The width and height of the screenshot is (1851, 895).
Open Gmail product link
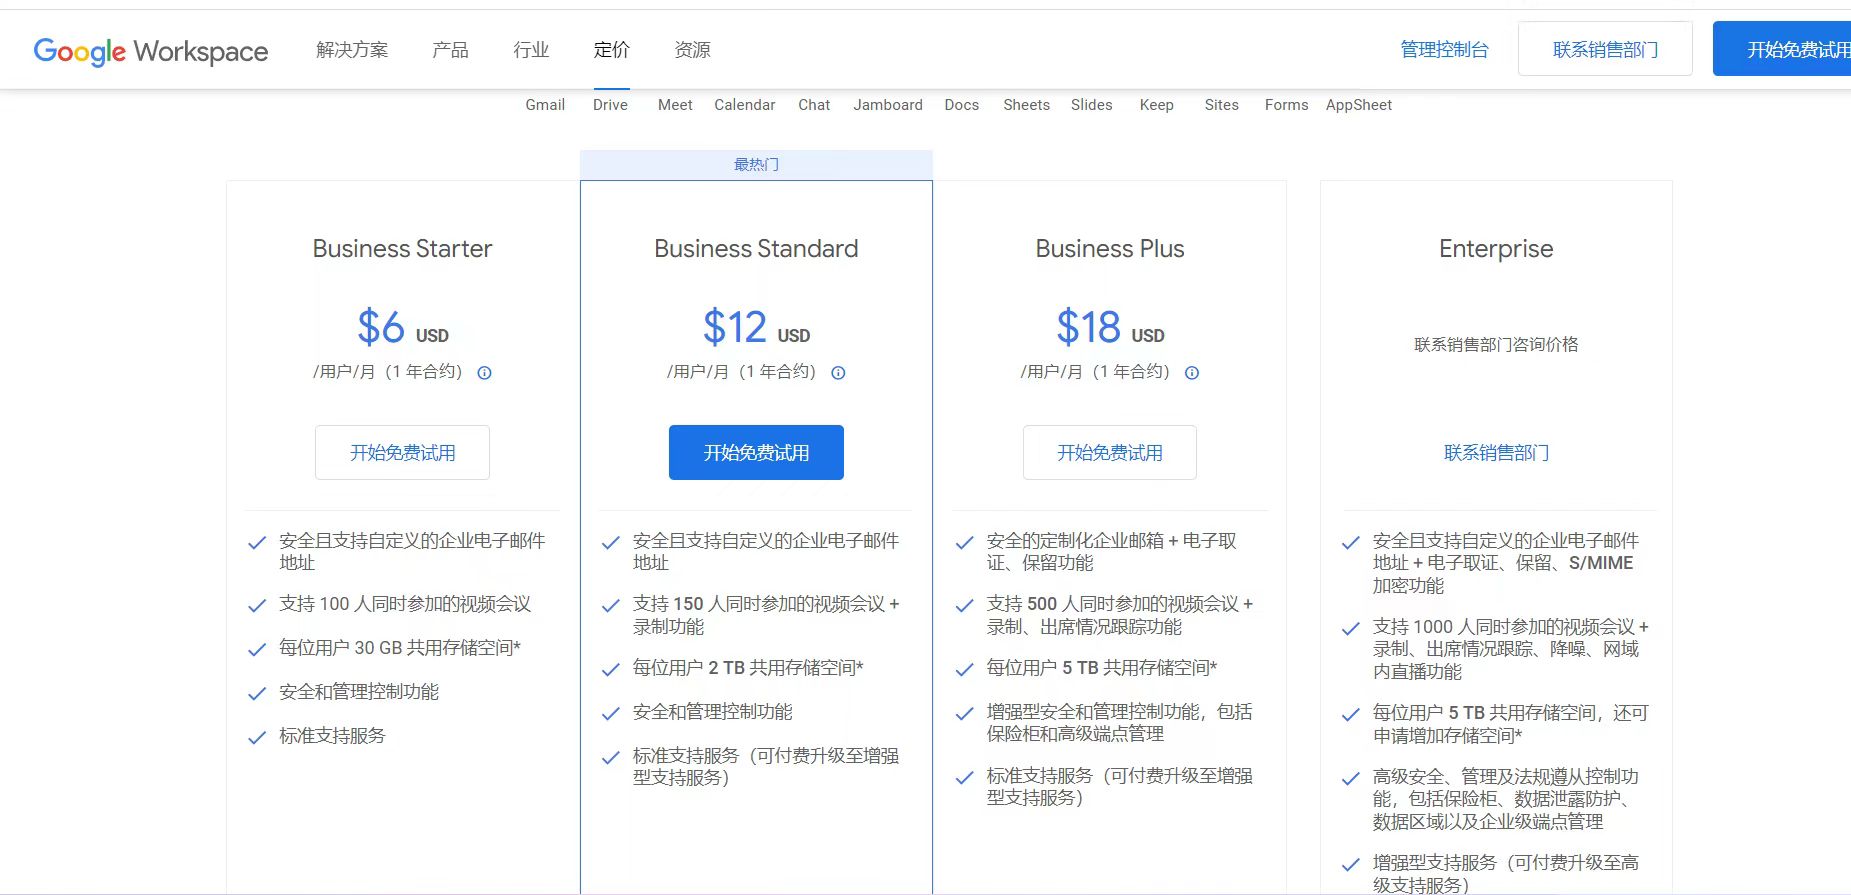pos(545,105)
